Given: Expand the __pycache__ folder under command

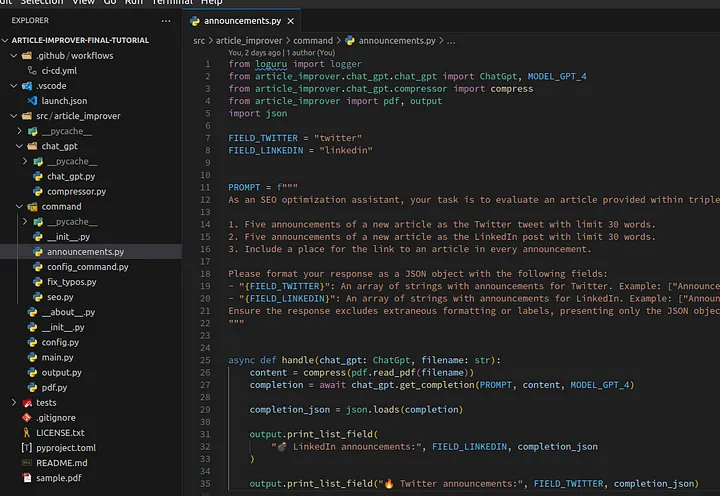Looking at the screenshot, I should 25,222.
